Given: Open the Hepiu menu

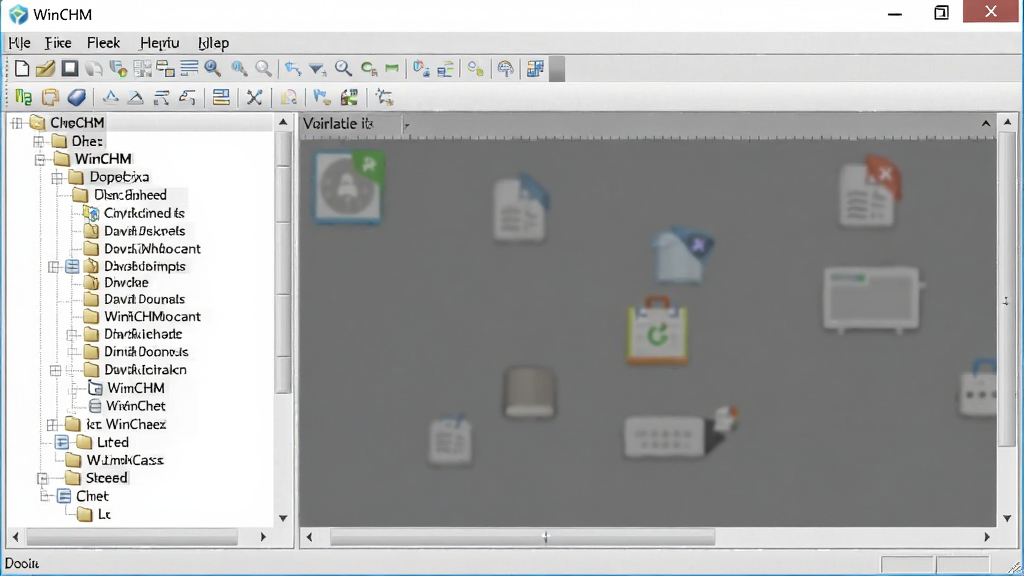Looking at the screenshot, I should (x=159, y=43).
